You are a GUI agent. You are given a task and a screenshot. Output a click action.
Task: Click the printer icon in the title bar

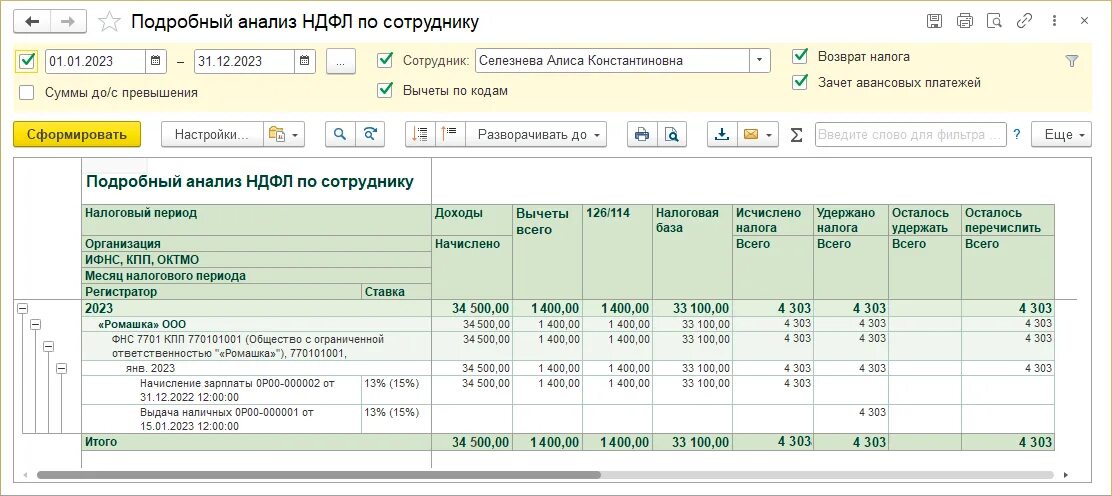[964, 21]
